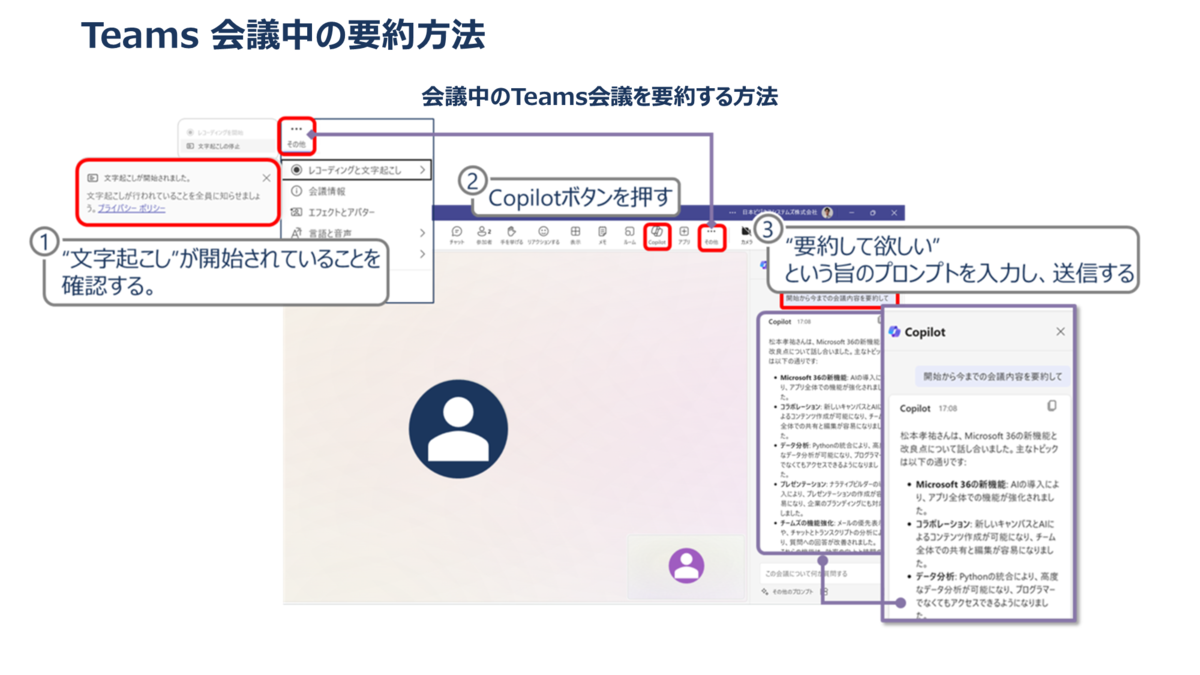Click the company name text in the title bar
This screenshot has width=1200, height=675.
coord(781,213)
